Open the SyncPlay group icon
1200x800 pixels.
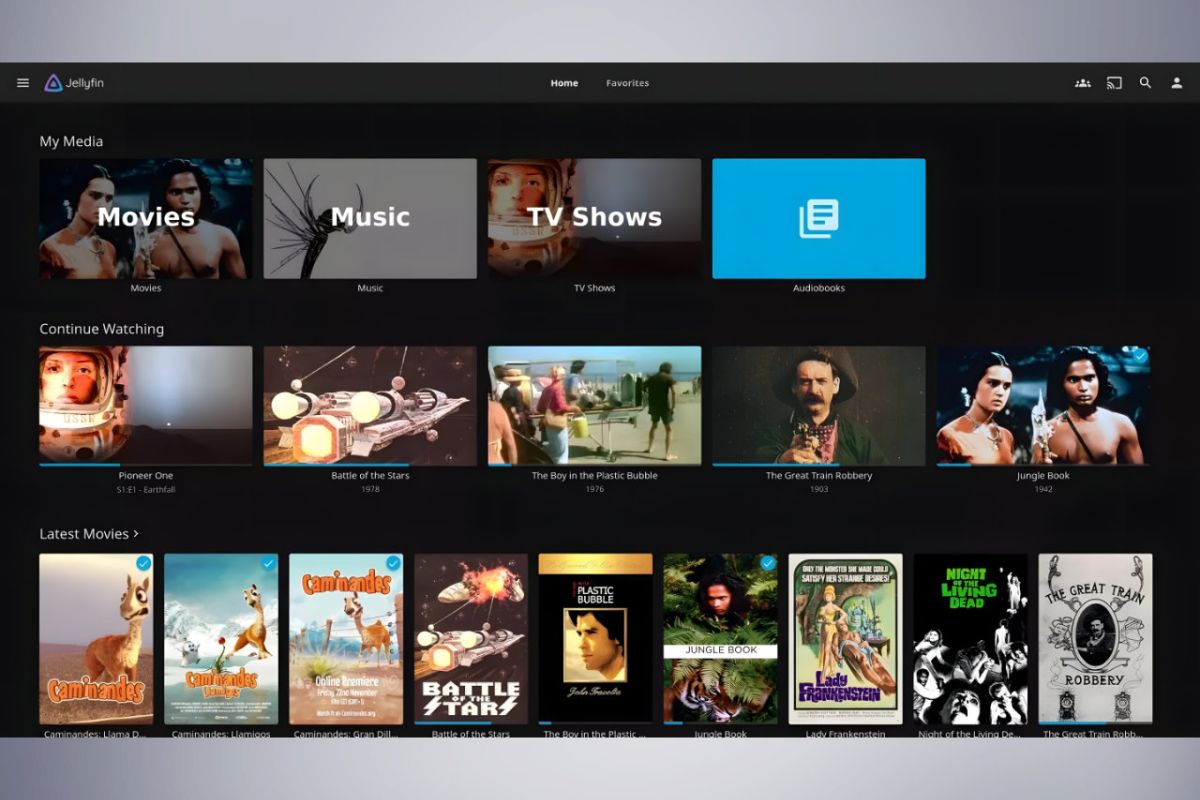coord(1082,83)
